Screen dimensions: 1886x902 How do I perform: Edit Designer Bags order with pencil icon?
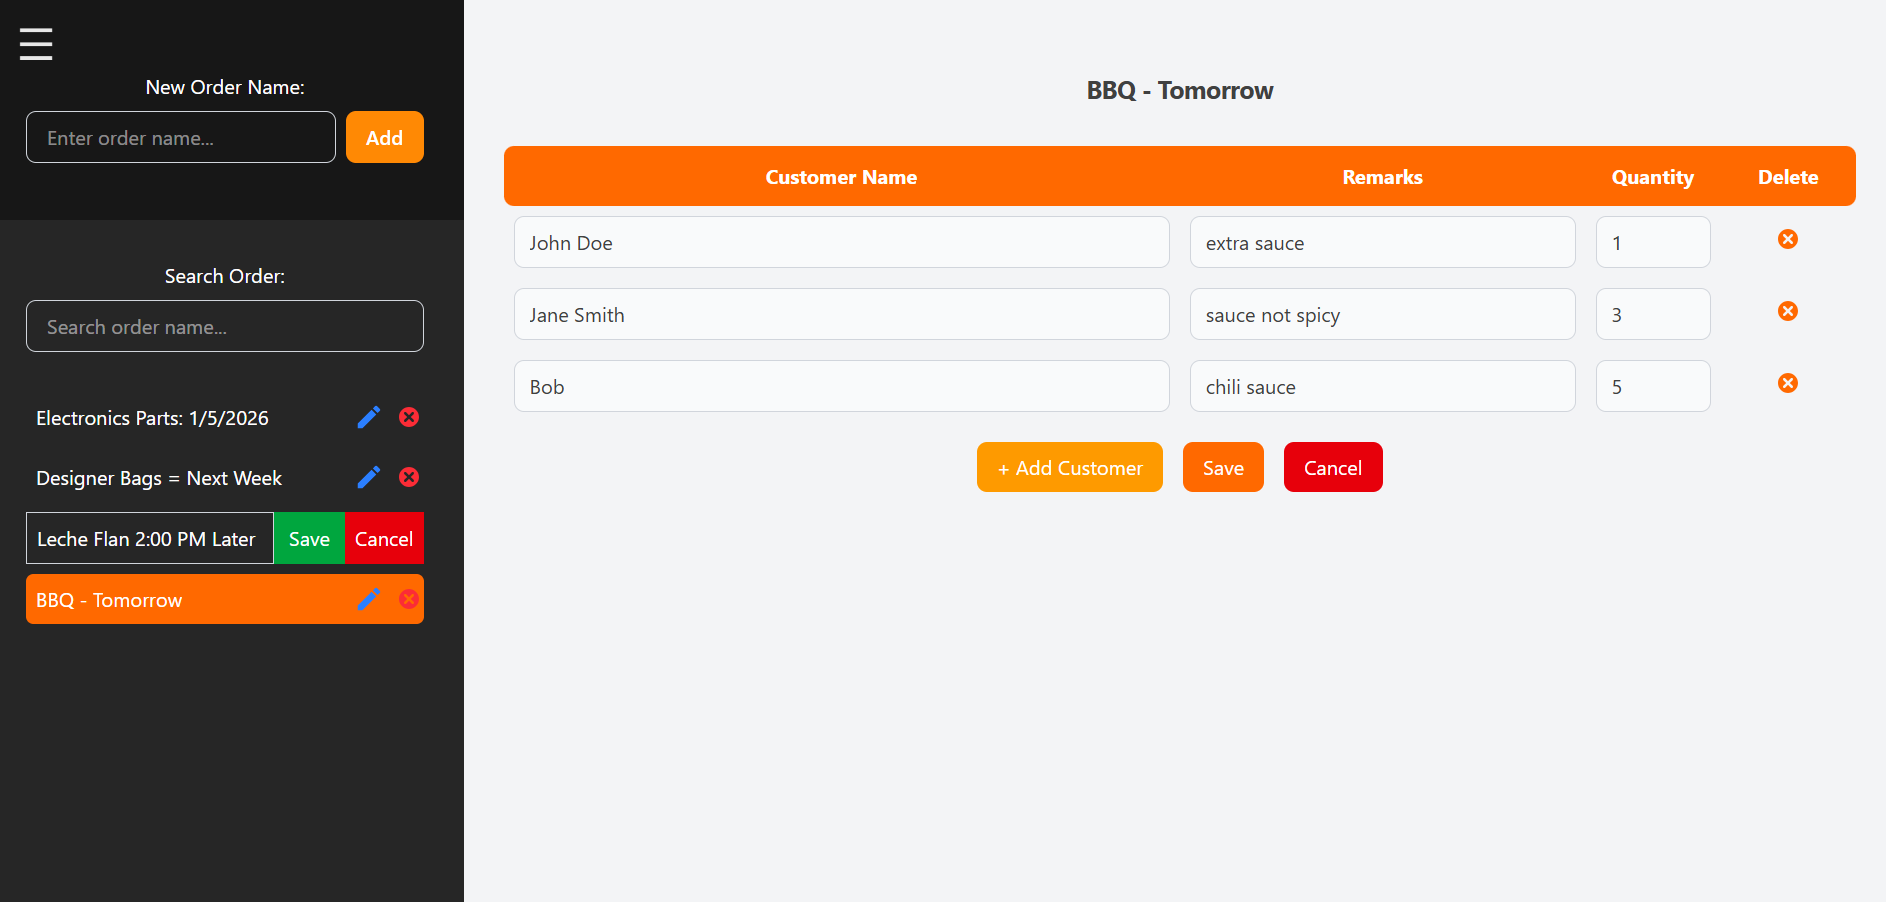(369, 477)
